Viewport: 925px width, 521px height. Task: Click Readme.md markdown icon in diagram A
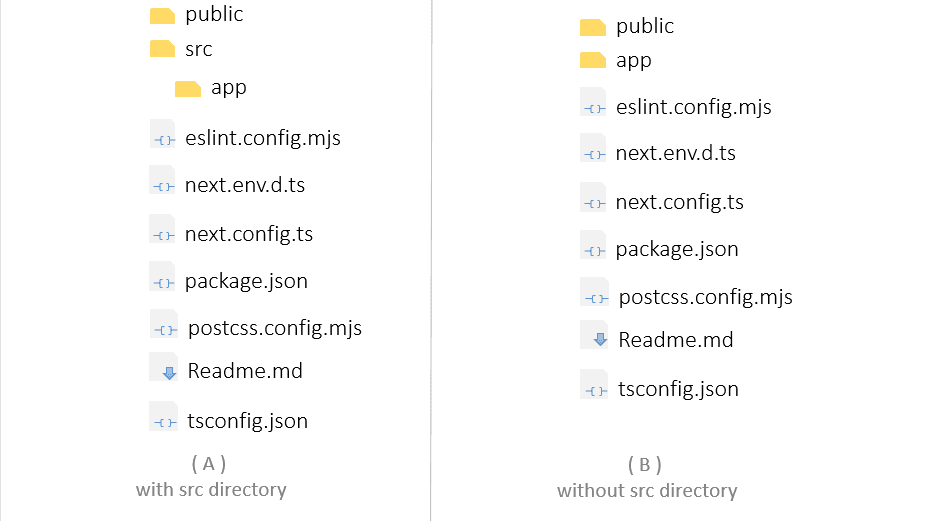164,367
